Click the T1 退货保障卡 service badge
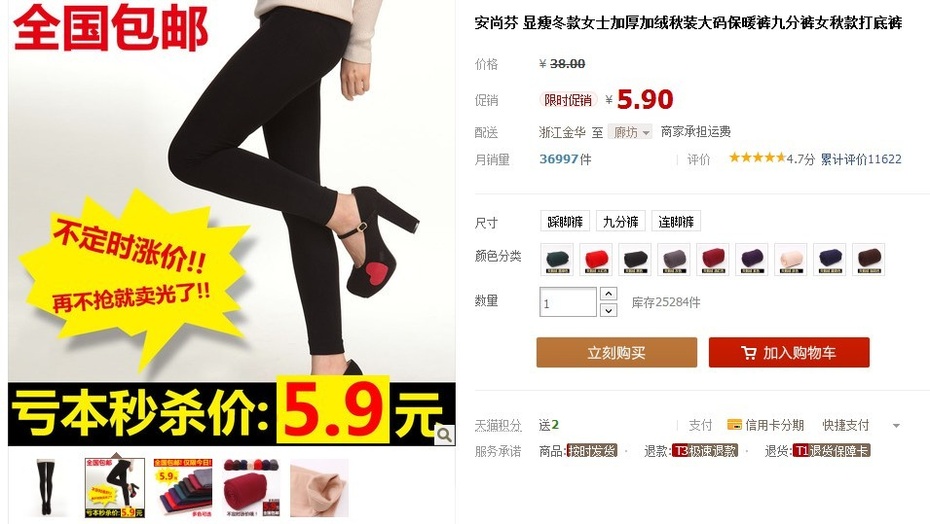This screenshot has height=524, width=930. click(x=831, y=451)
